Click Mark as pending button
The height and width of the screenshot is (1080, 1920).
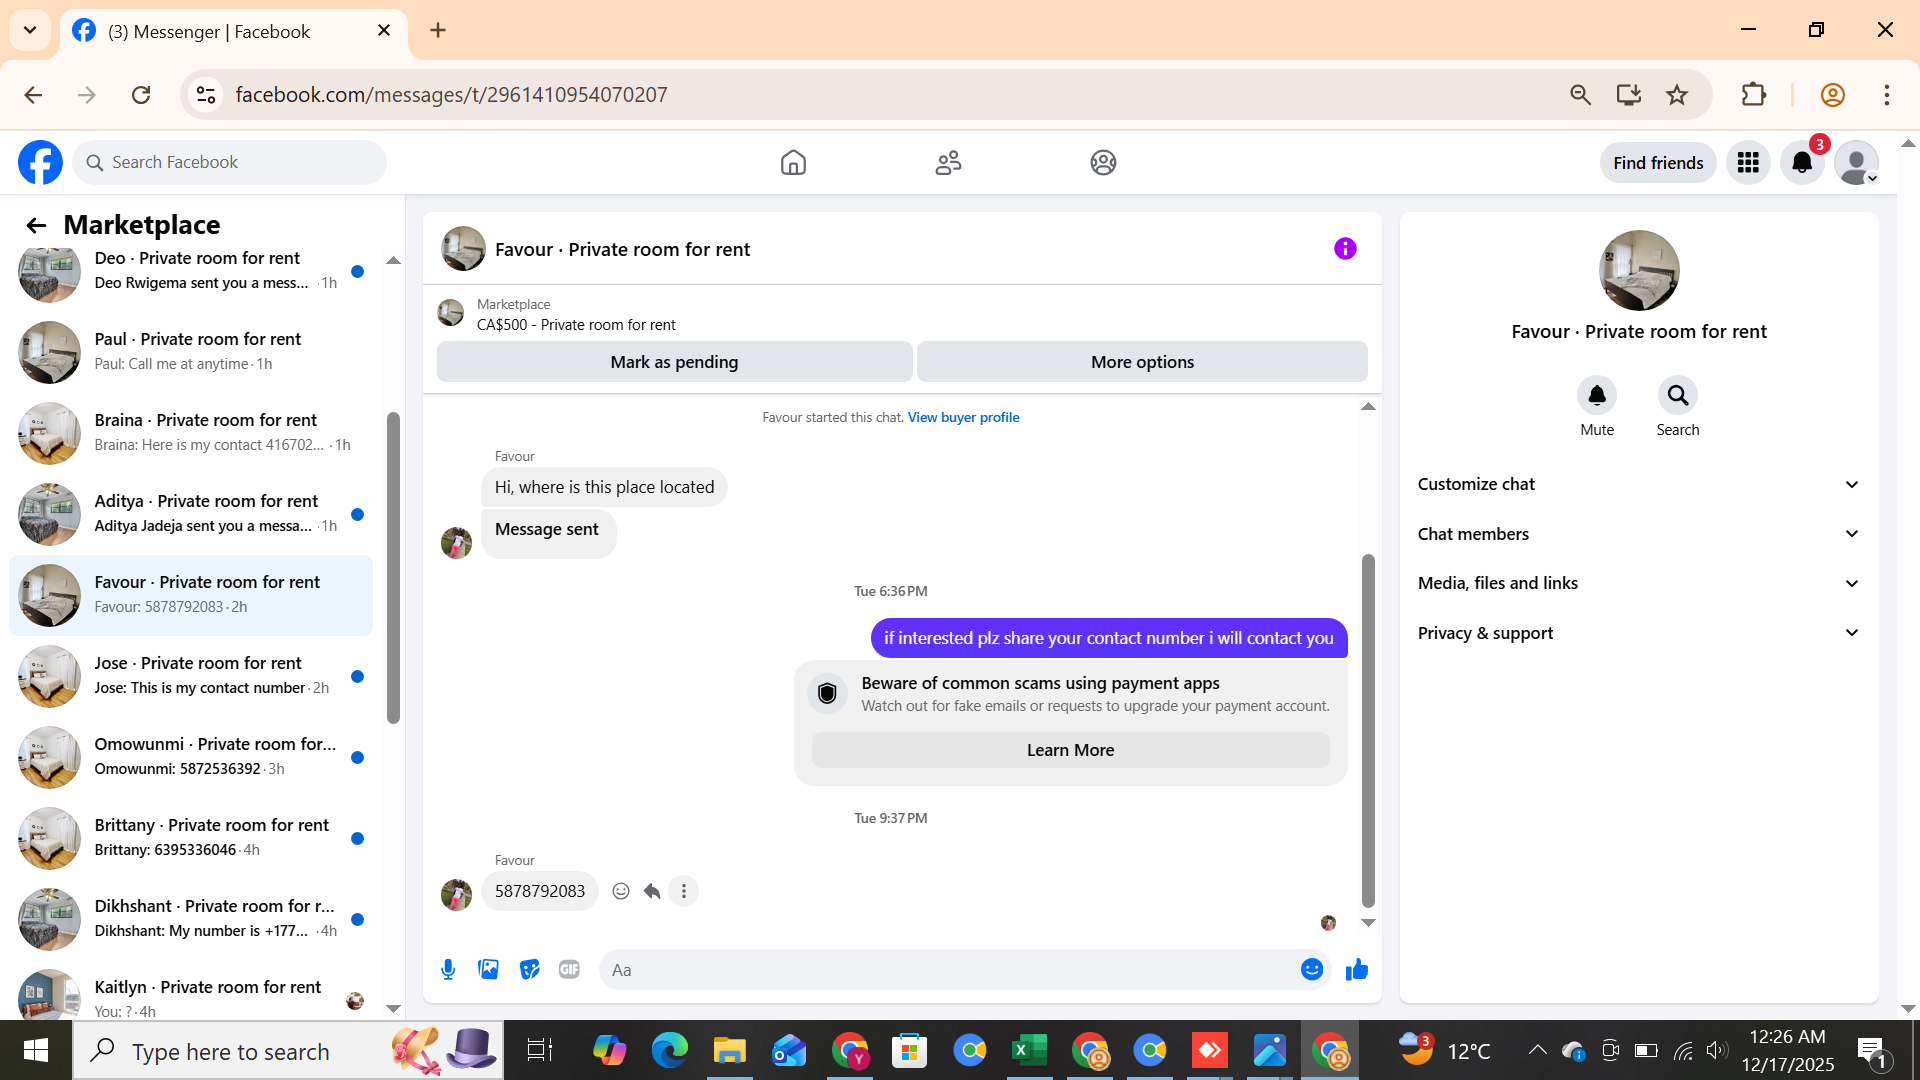674,362
